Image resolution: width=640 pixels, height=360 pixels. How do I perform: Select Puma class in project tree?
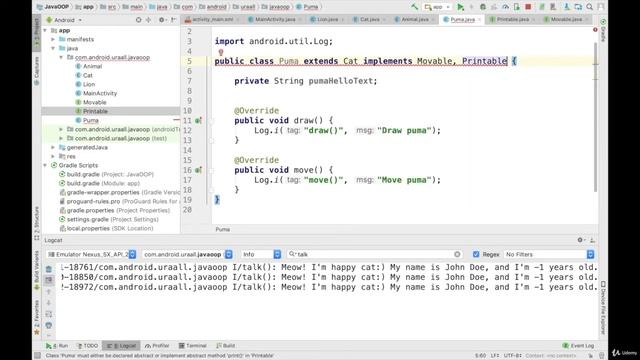click(91, 120)
